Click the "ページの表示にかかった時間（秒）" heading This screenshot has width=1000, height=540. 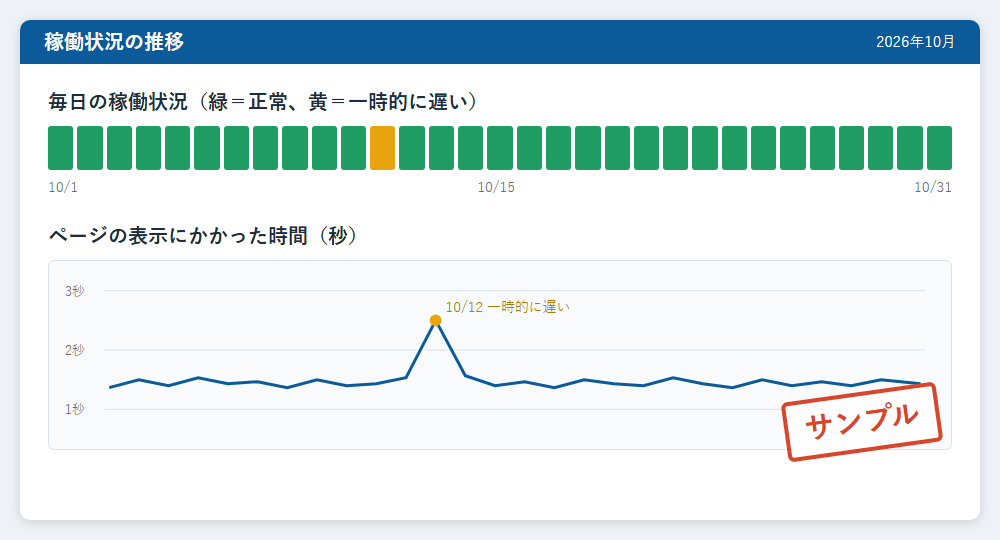point(203,236)
